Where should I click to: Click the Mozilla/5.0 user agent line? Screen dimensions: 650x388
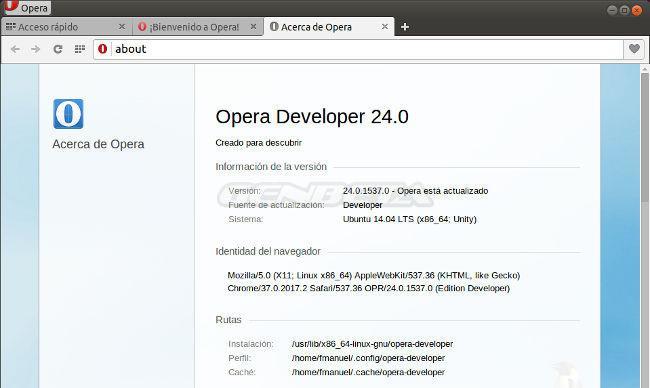(x=374, y=275)
